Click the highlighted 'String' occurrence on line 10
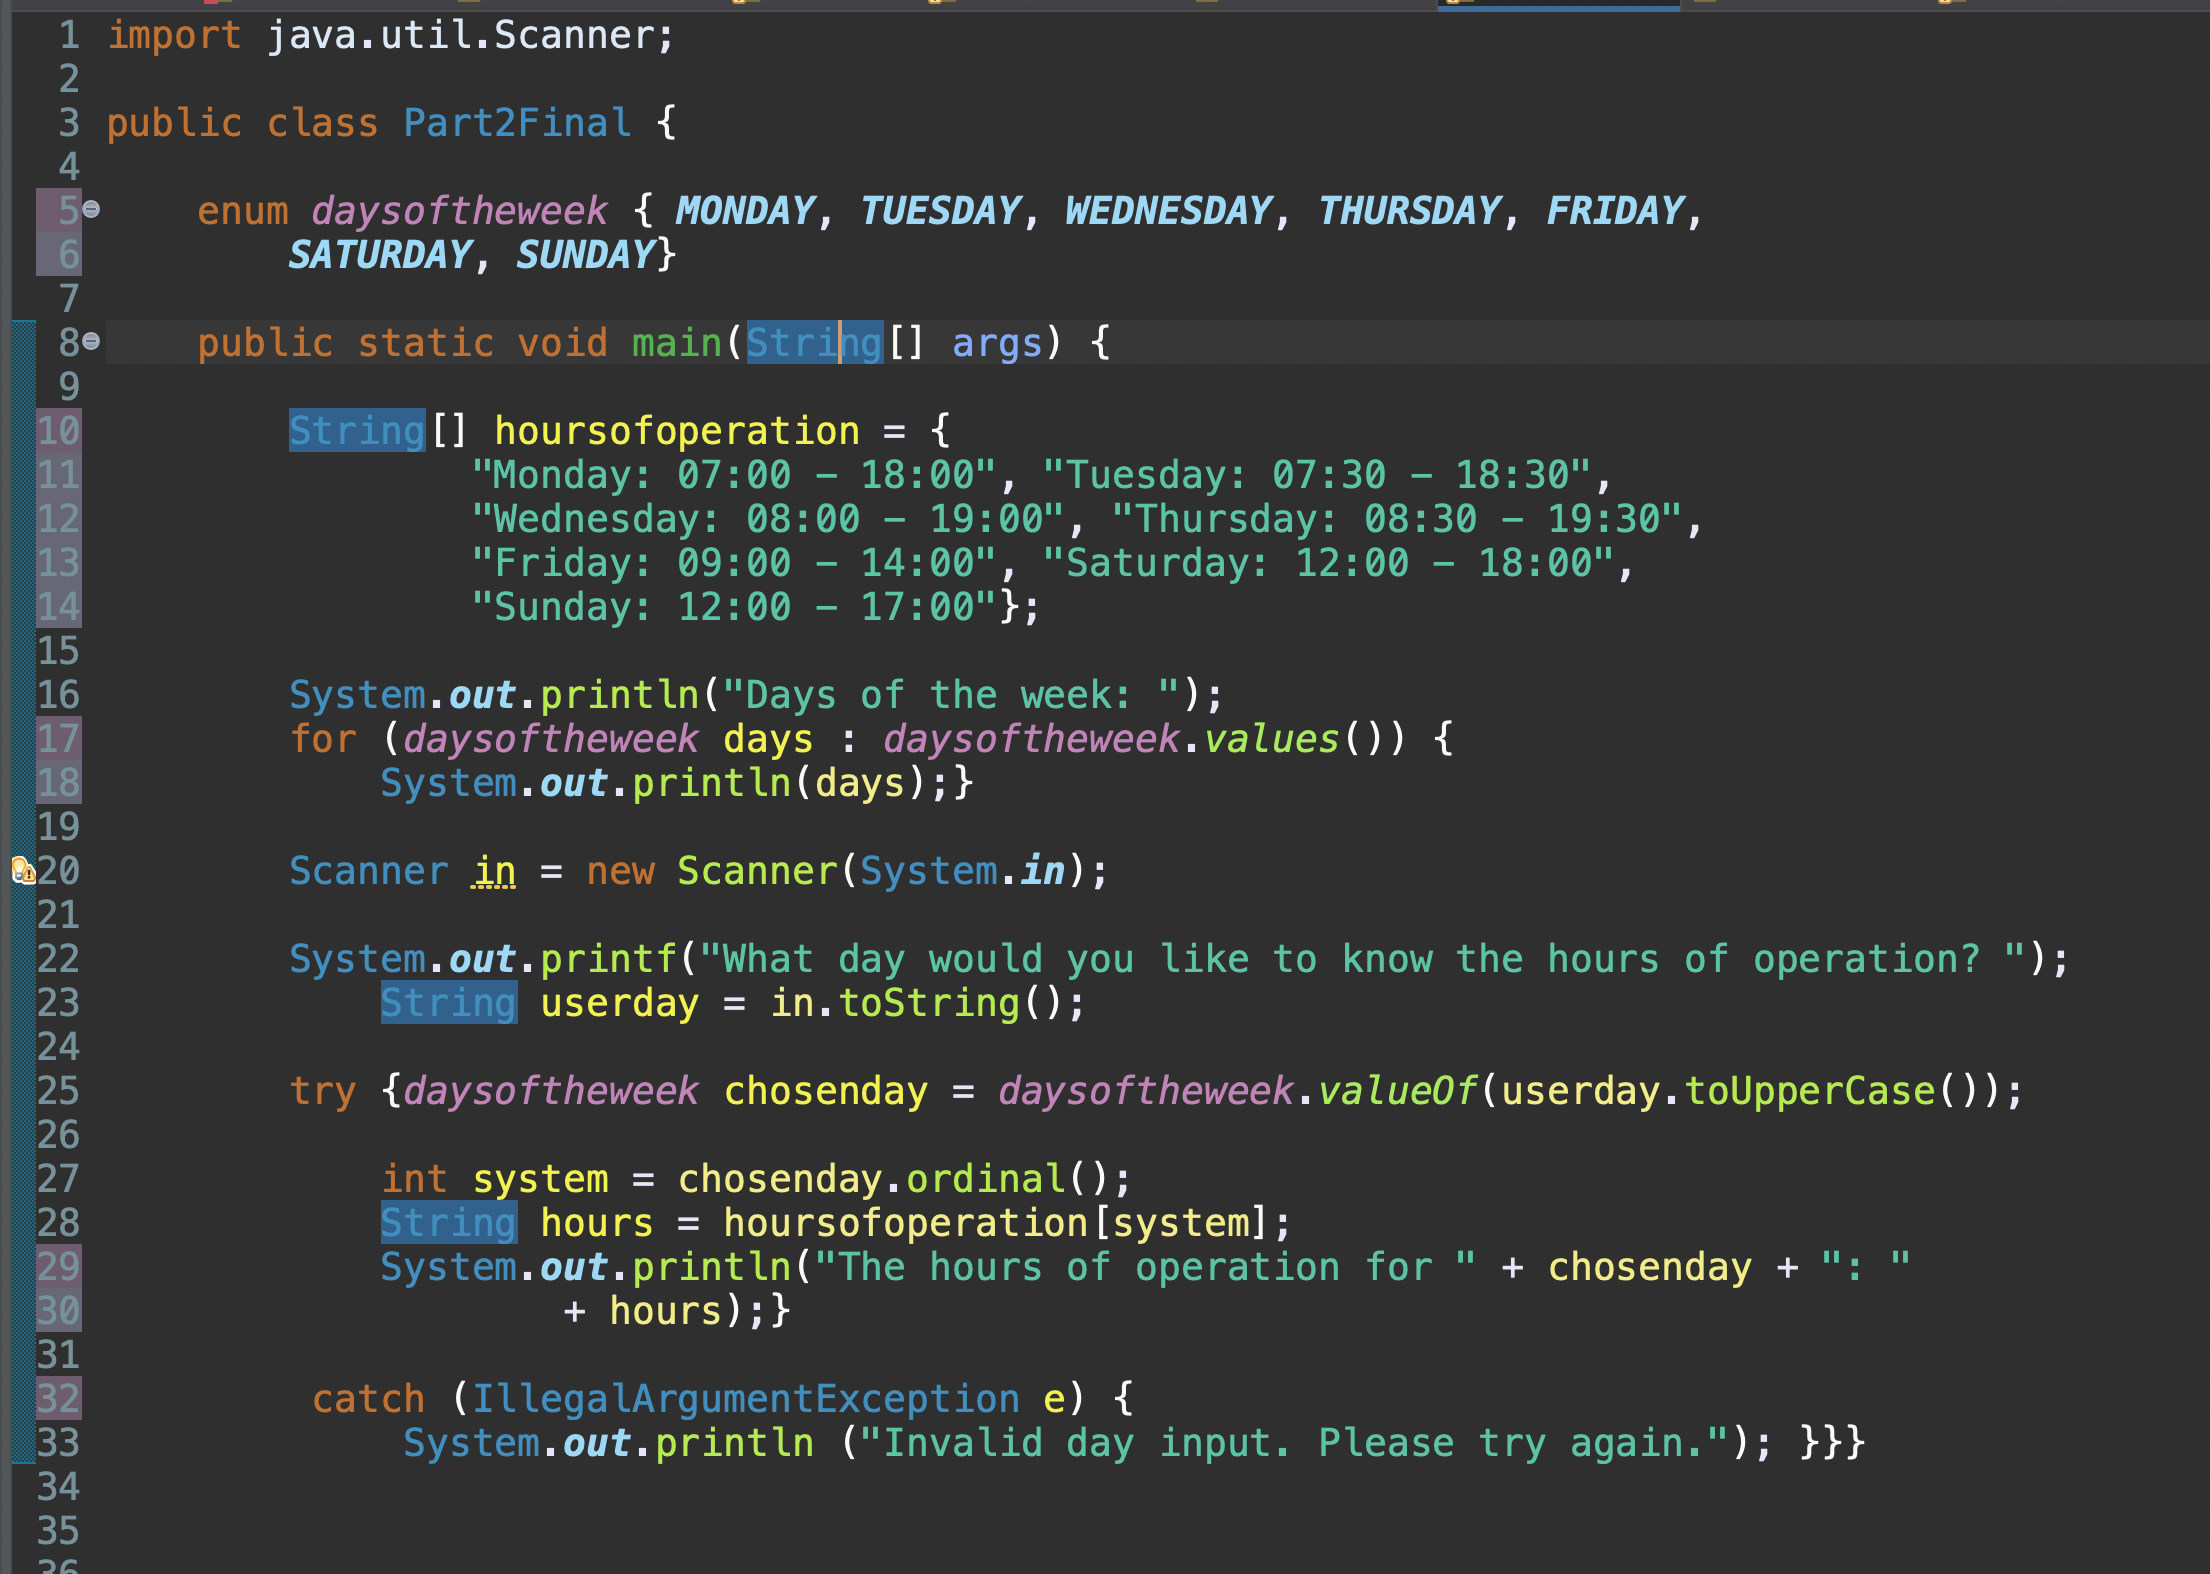Viewport: 2210px width, 1574px height. [356, 430]
